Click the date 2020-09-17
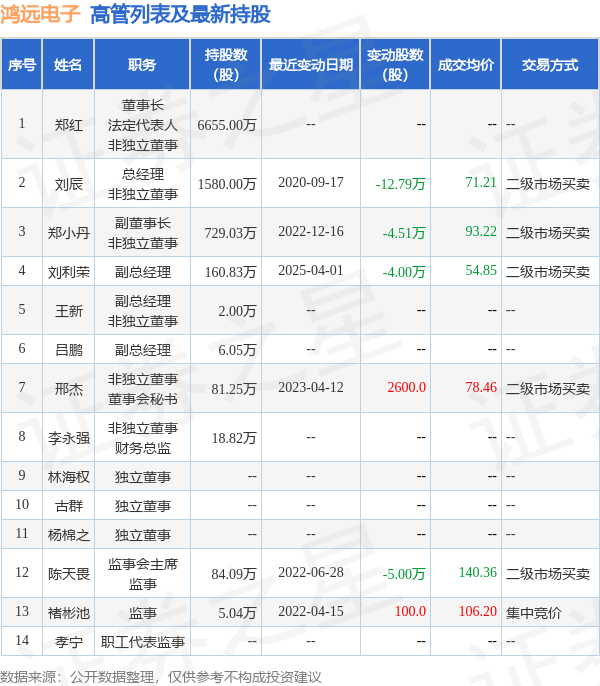The width and height of the screenshot is (600, 686). pos(311,182)
